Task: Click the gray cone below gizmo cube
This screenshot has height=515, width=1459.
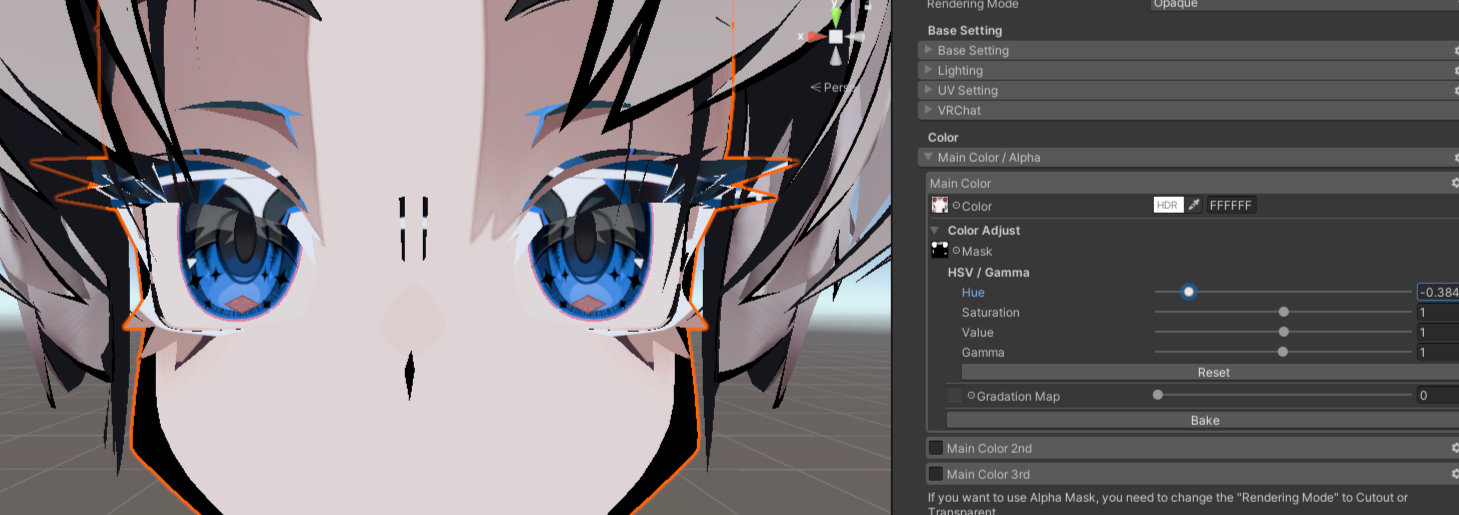Action: pos(836,56)
